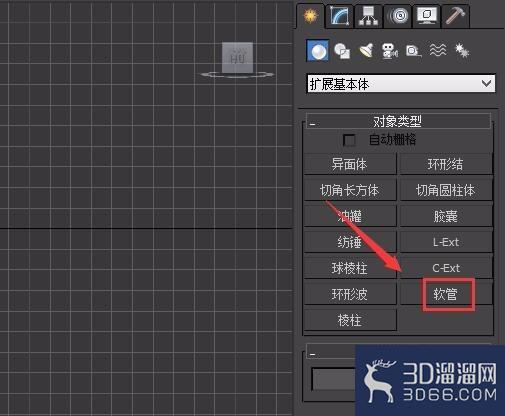Select the Geometry category sphere icon

tap(318, 51)
